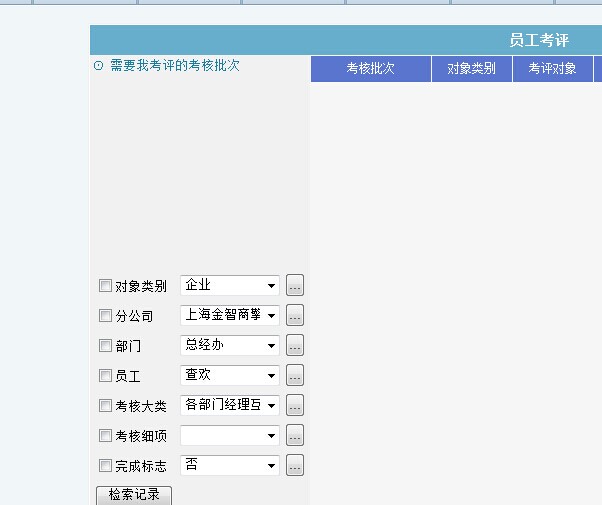The width and height of the screenshot is (602, 505).
Task: Click the 考核批次 column header
Action: [371, 69]
